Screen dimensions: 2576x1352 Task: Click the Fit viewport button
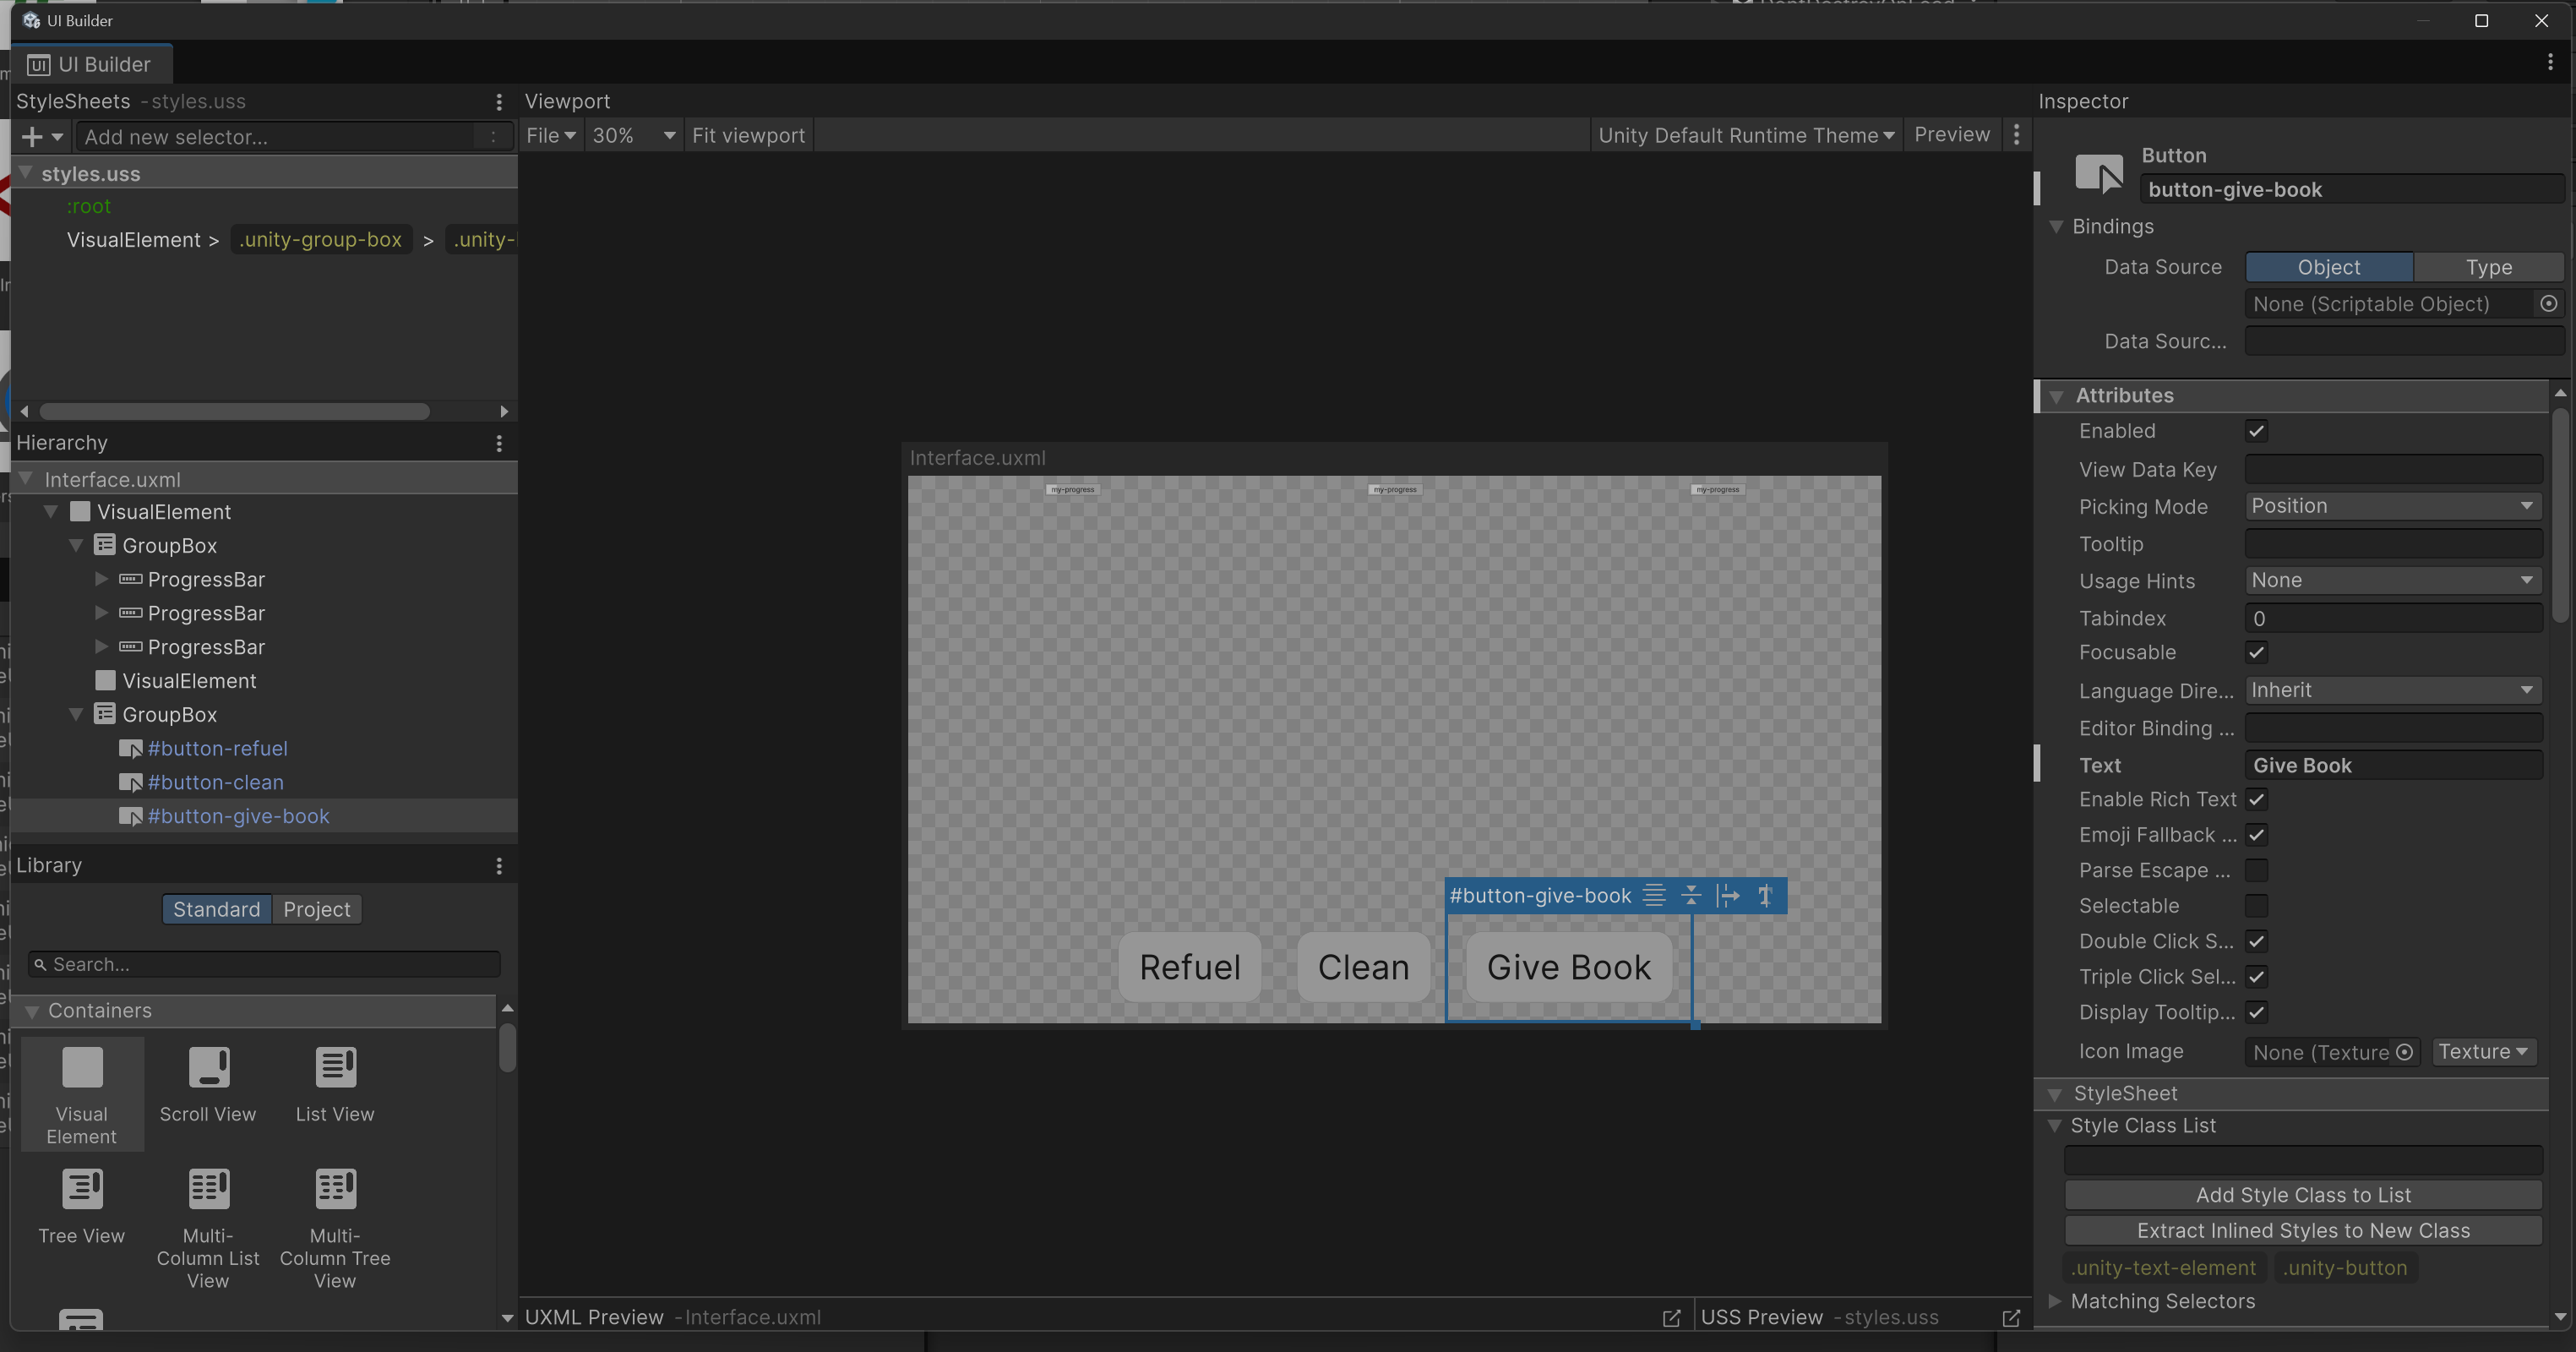(x=748, y=135)
